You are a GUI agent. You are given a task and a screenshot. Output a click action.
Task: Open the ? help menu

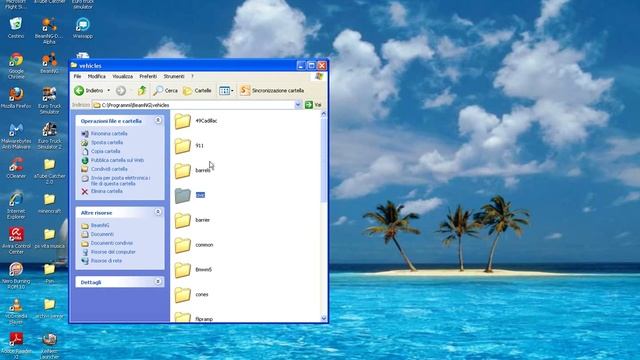click(x=192, y=76)
